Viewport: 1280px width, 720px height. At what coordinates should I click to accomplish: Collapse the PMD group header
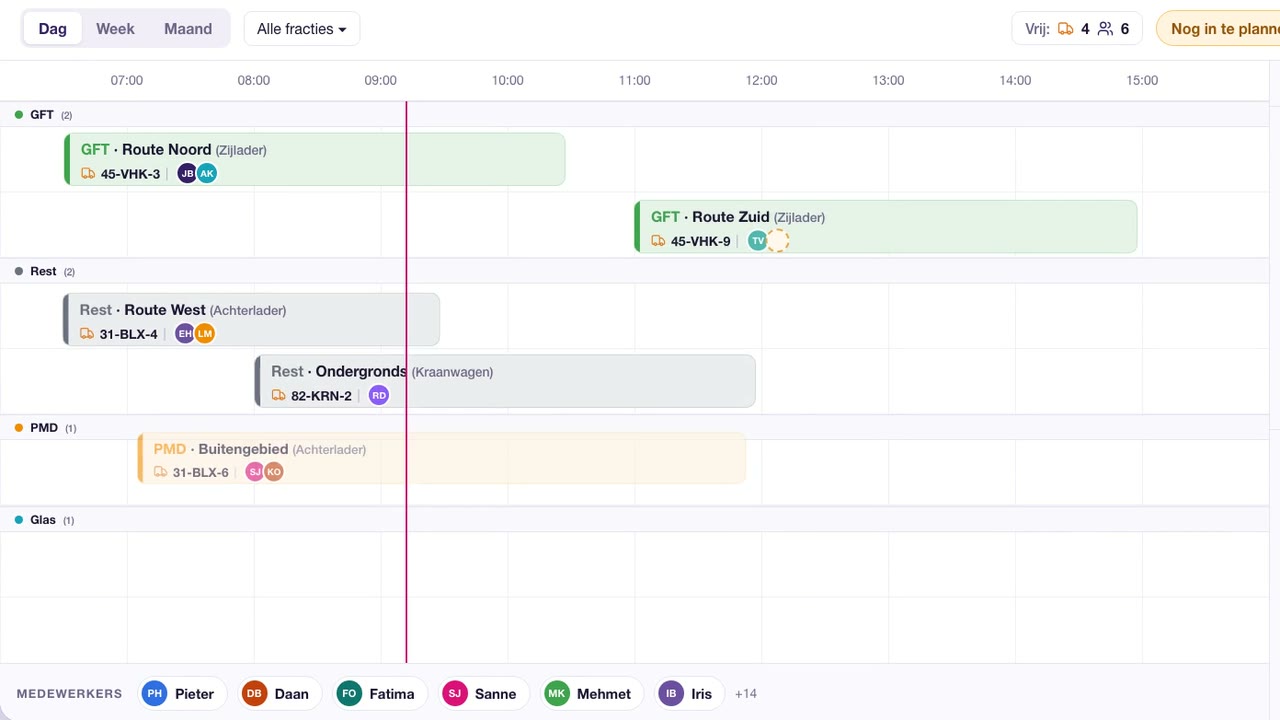[x=634, y=428]
